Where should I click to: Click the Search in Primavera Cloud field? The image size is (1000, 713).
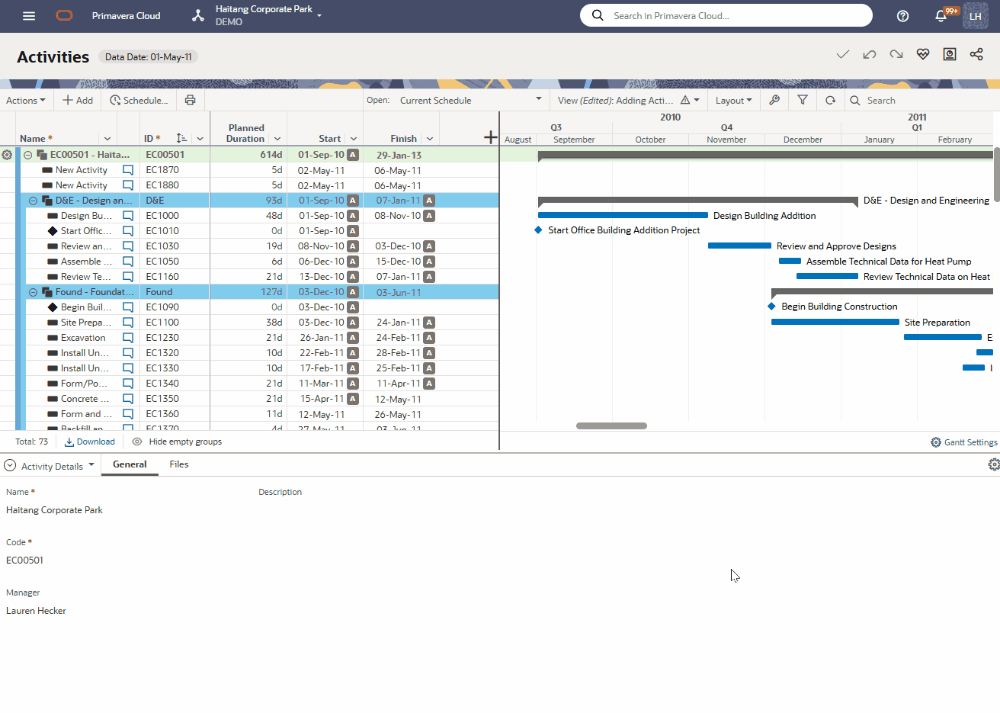click(726, 15)
